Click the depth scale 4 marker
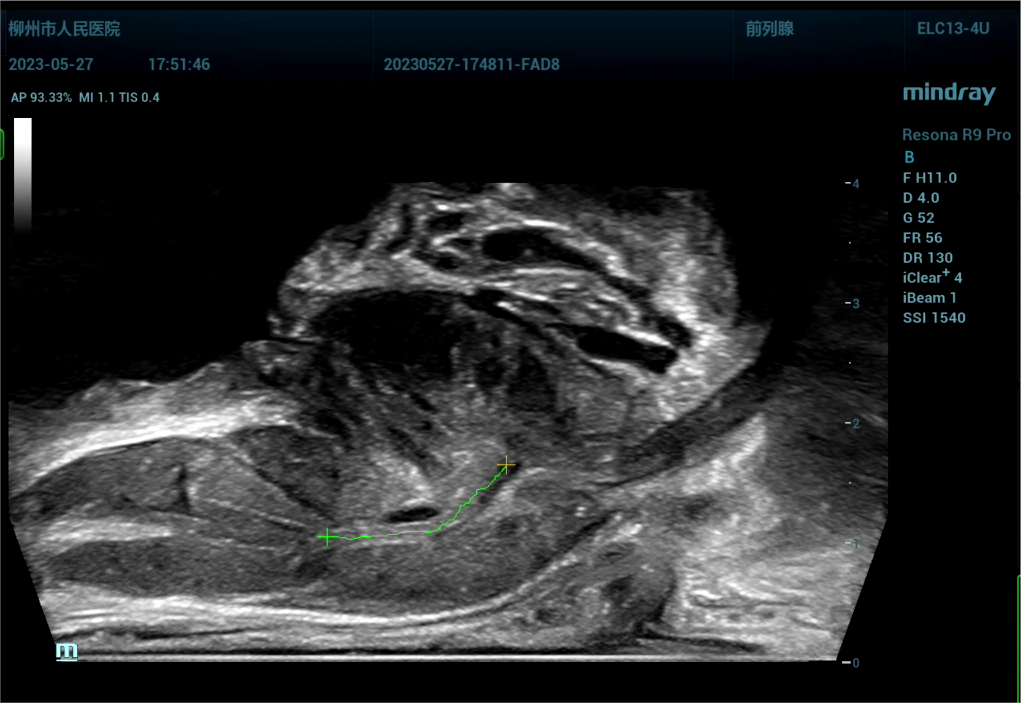Viewport: 1021px width, 703px height. (x=853, y=183)
